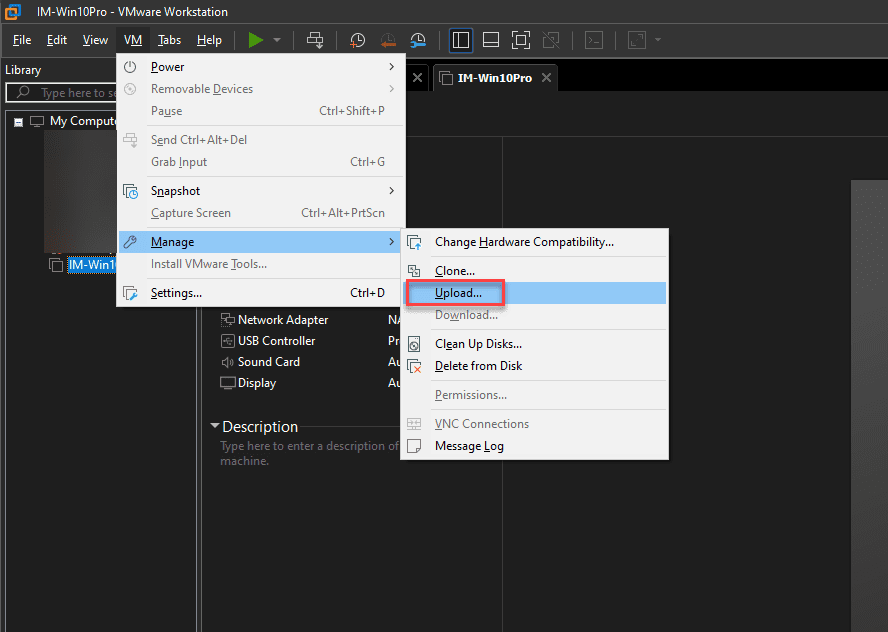Select IM-Win10Pro in the library tree
888x632 pixels.
point(92,264)
